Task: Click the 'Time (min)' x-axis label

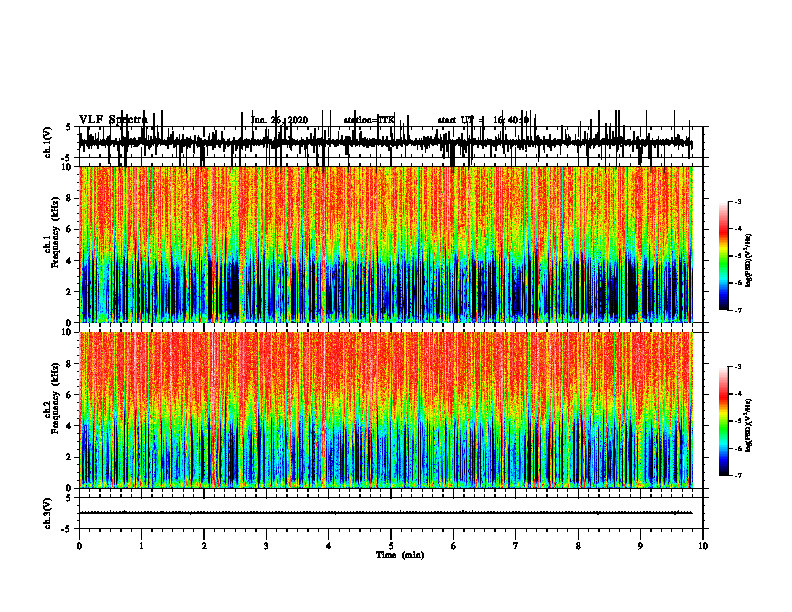Action: pos(400,555)
